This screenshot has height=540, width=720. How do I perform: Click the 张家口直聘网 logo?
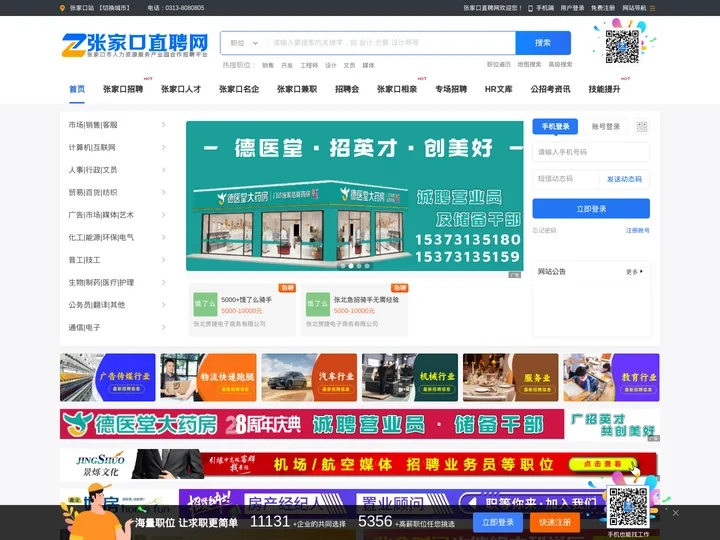[x=135, y=45]
